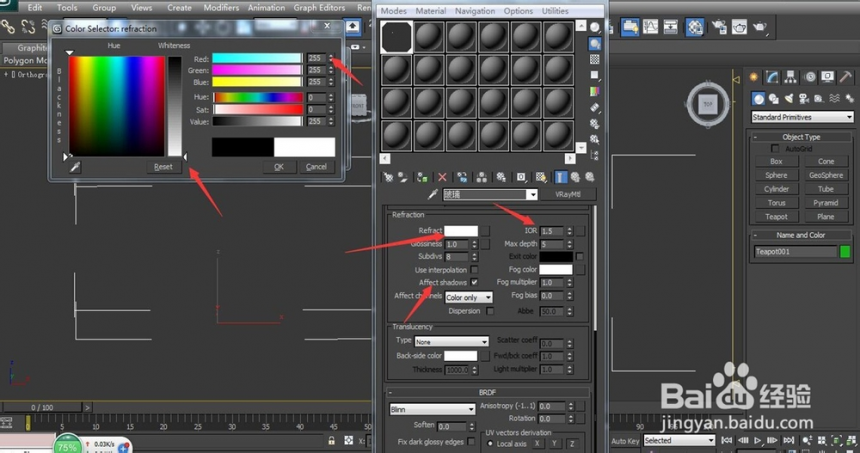Image resolution: width=860 pixels, height=453 pixels.
Task: Switch to Create panel star icon
Action: (754, 77)
